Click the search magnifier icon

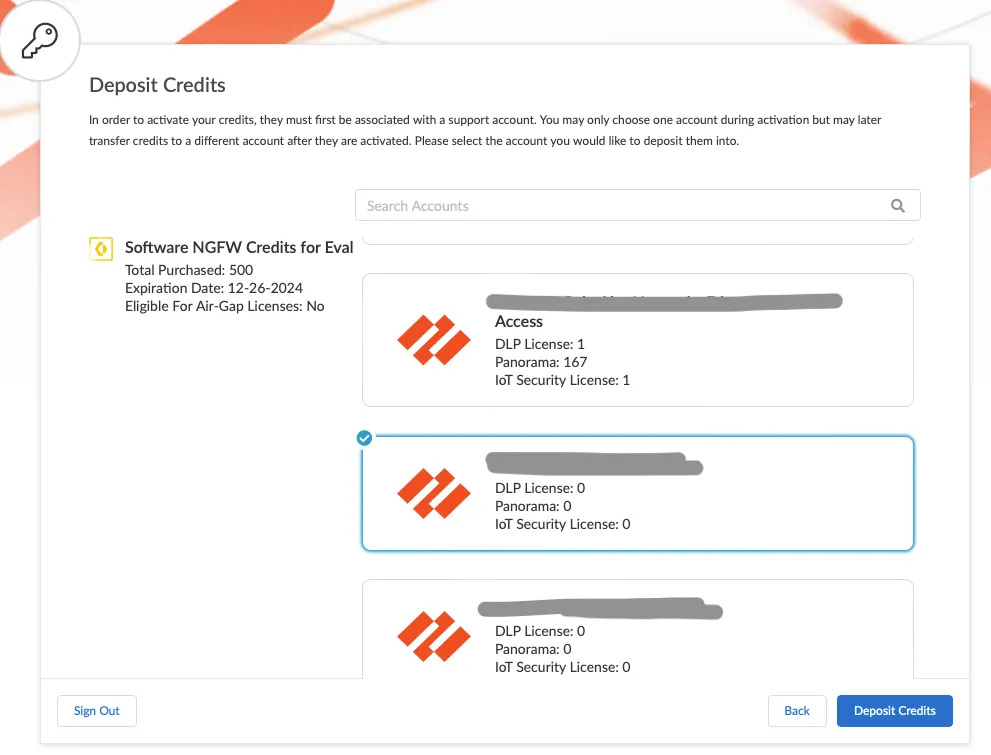897,206
